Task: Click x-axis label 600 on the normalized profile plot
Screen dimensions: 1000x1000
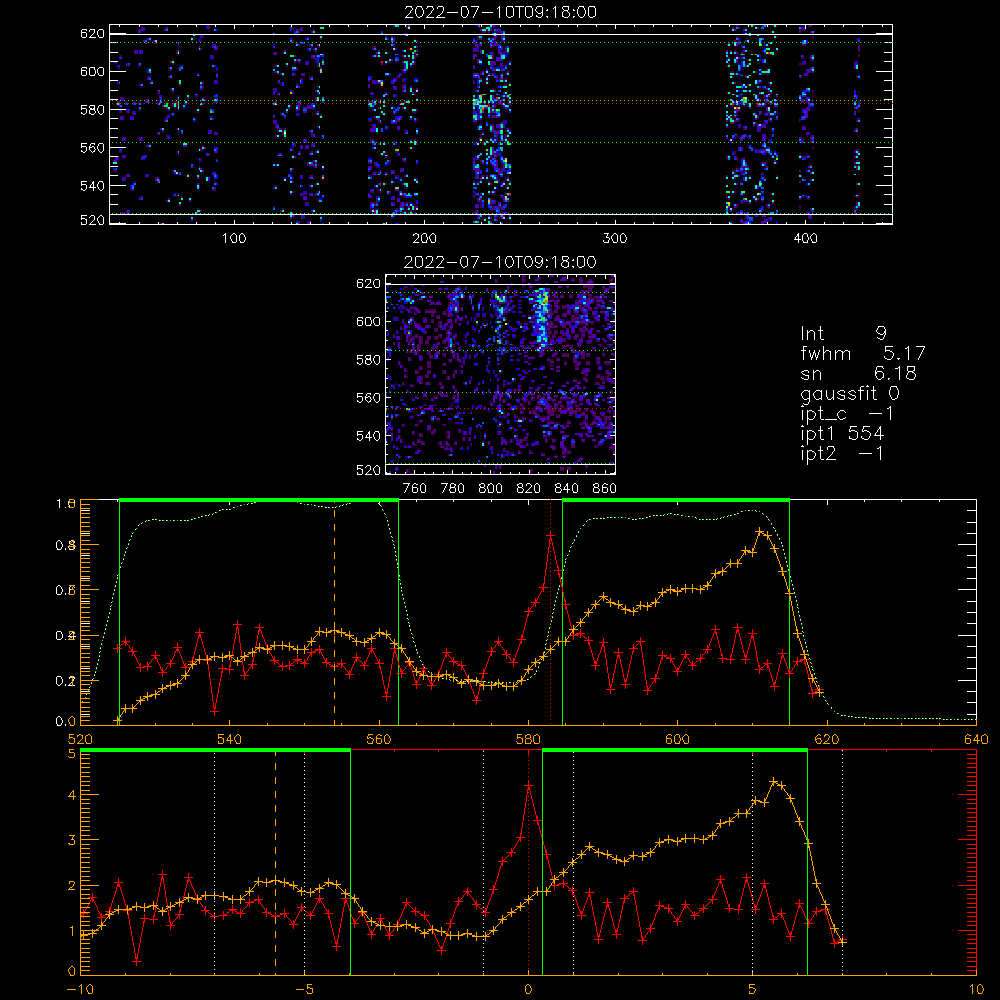Action: pos(677,739)
